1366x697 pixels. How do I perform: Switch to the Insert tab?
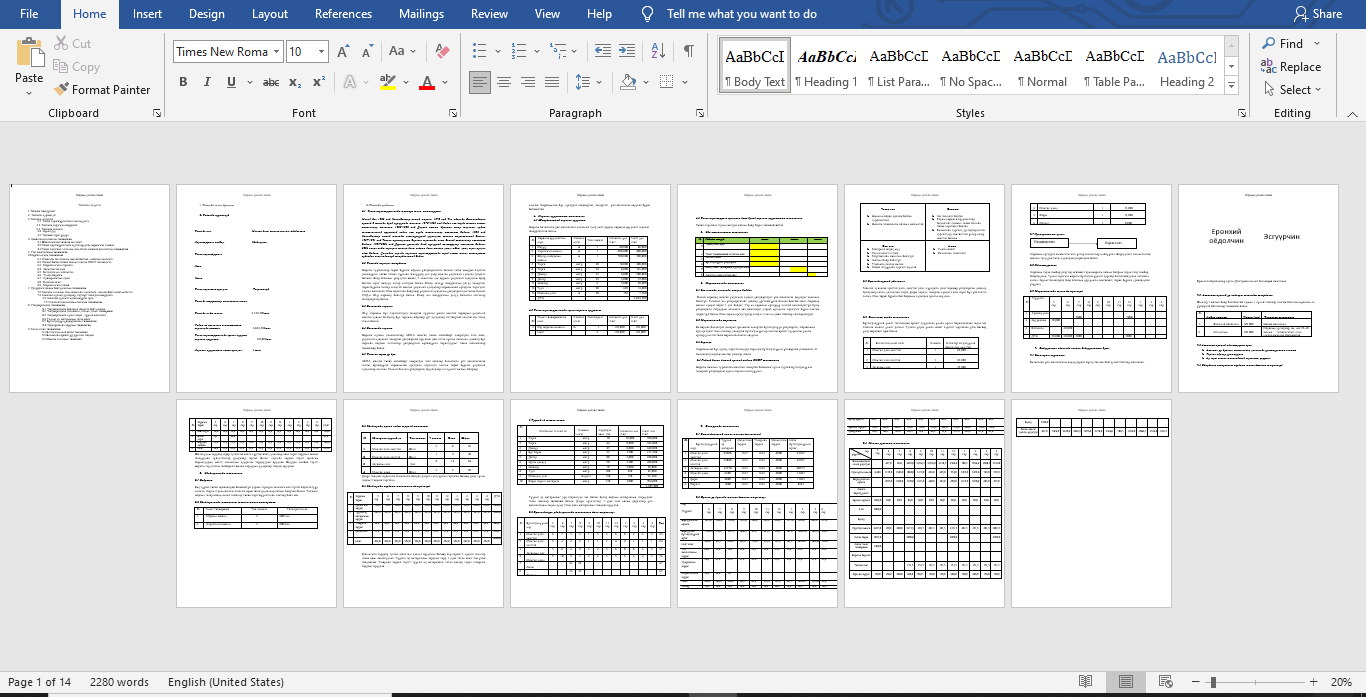click(148, 14)
